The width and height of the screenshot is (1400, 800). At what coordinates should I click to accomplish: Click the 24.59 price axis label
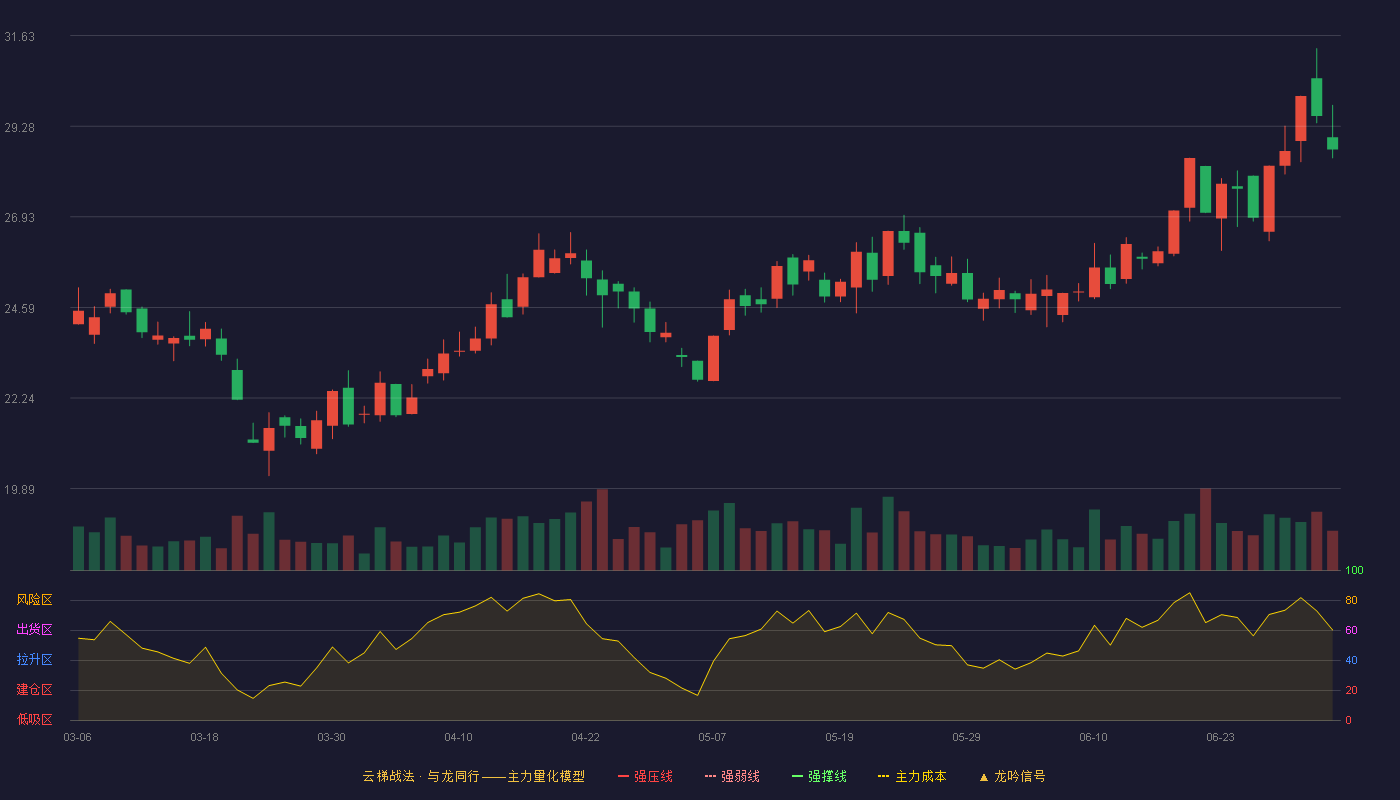pos(19,308)
